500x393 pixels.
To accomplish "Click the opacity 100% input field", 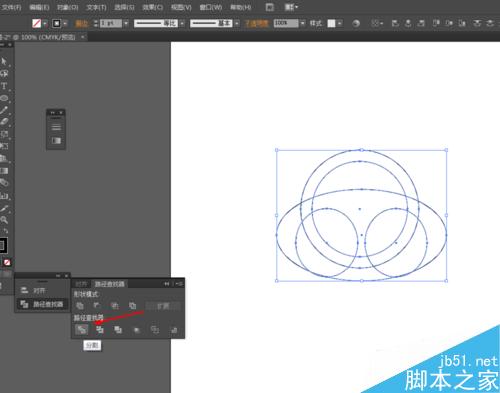I will click(286, 23).
